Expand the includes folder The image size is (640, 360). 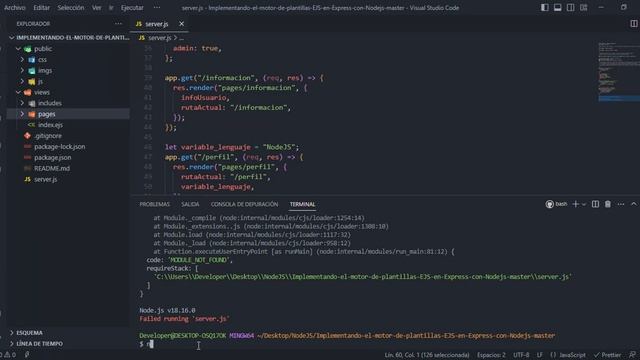tap(22, 103)
